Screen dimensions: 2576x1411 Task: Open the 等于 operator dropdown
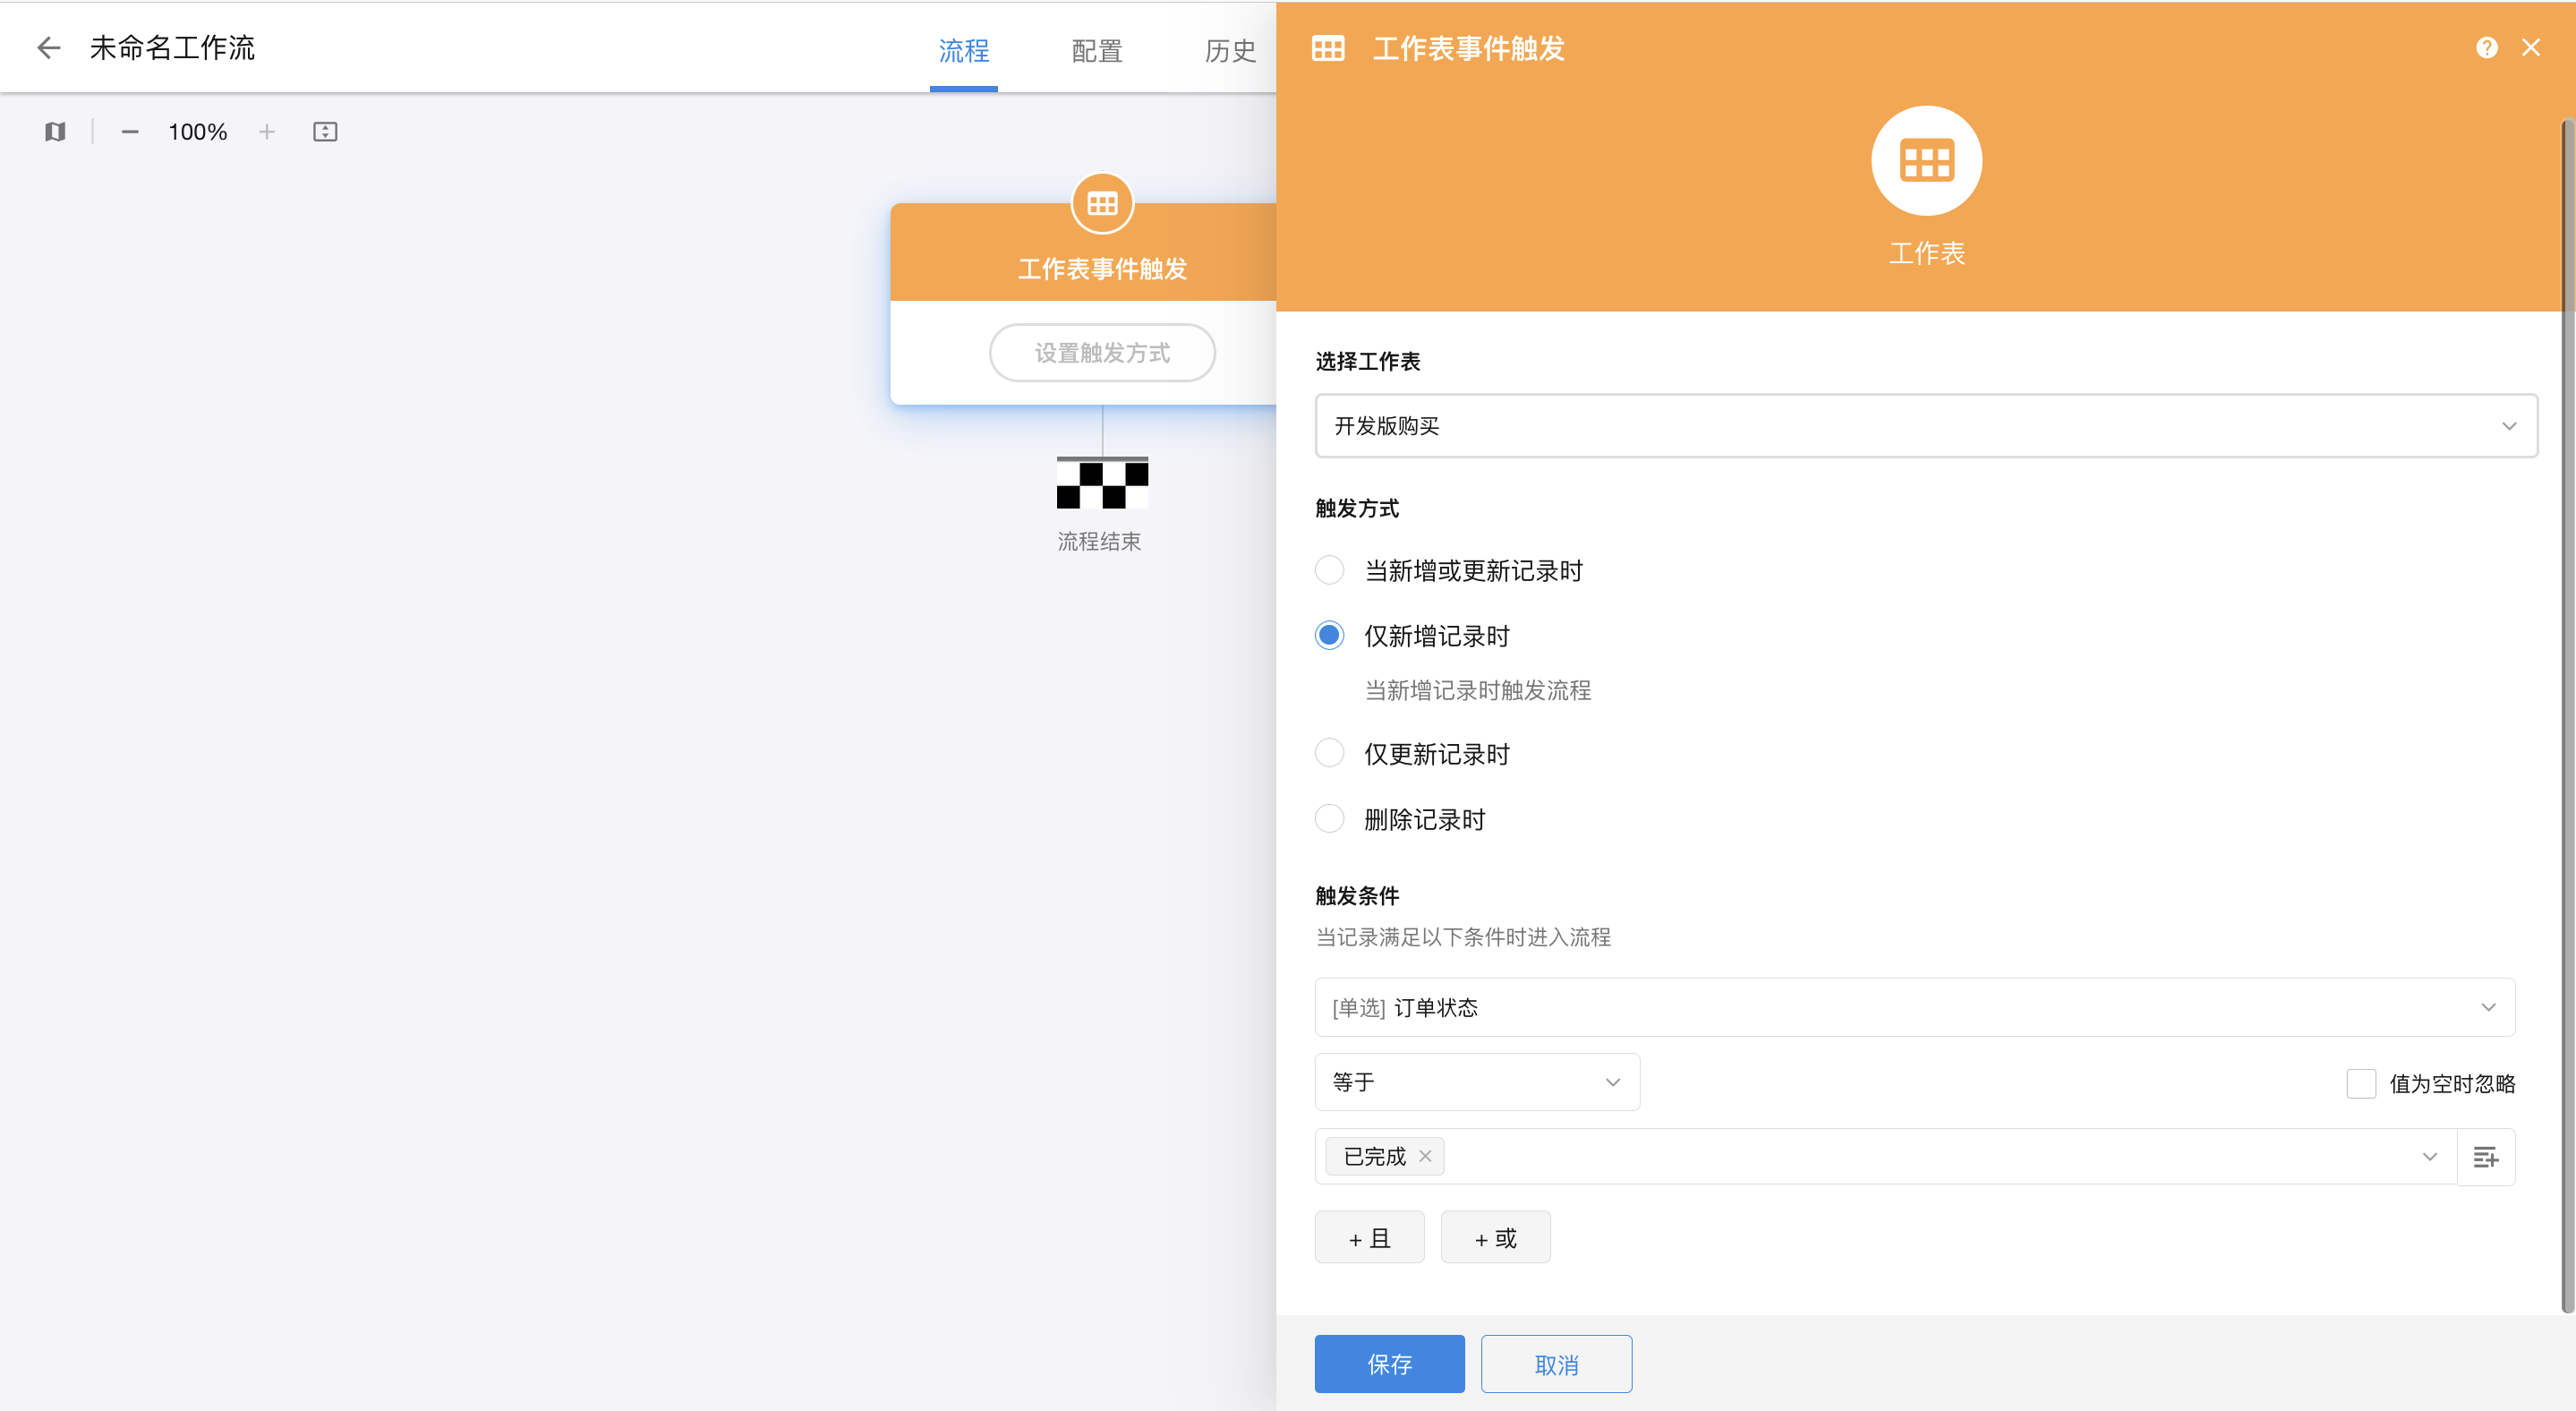pyautogui.click(x=1476, y=1082)
